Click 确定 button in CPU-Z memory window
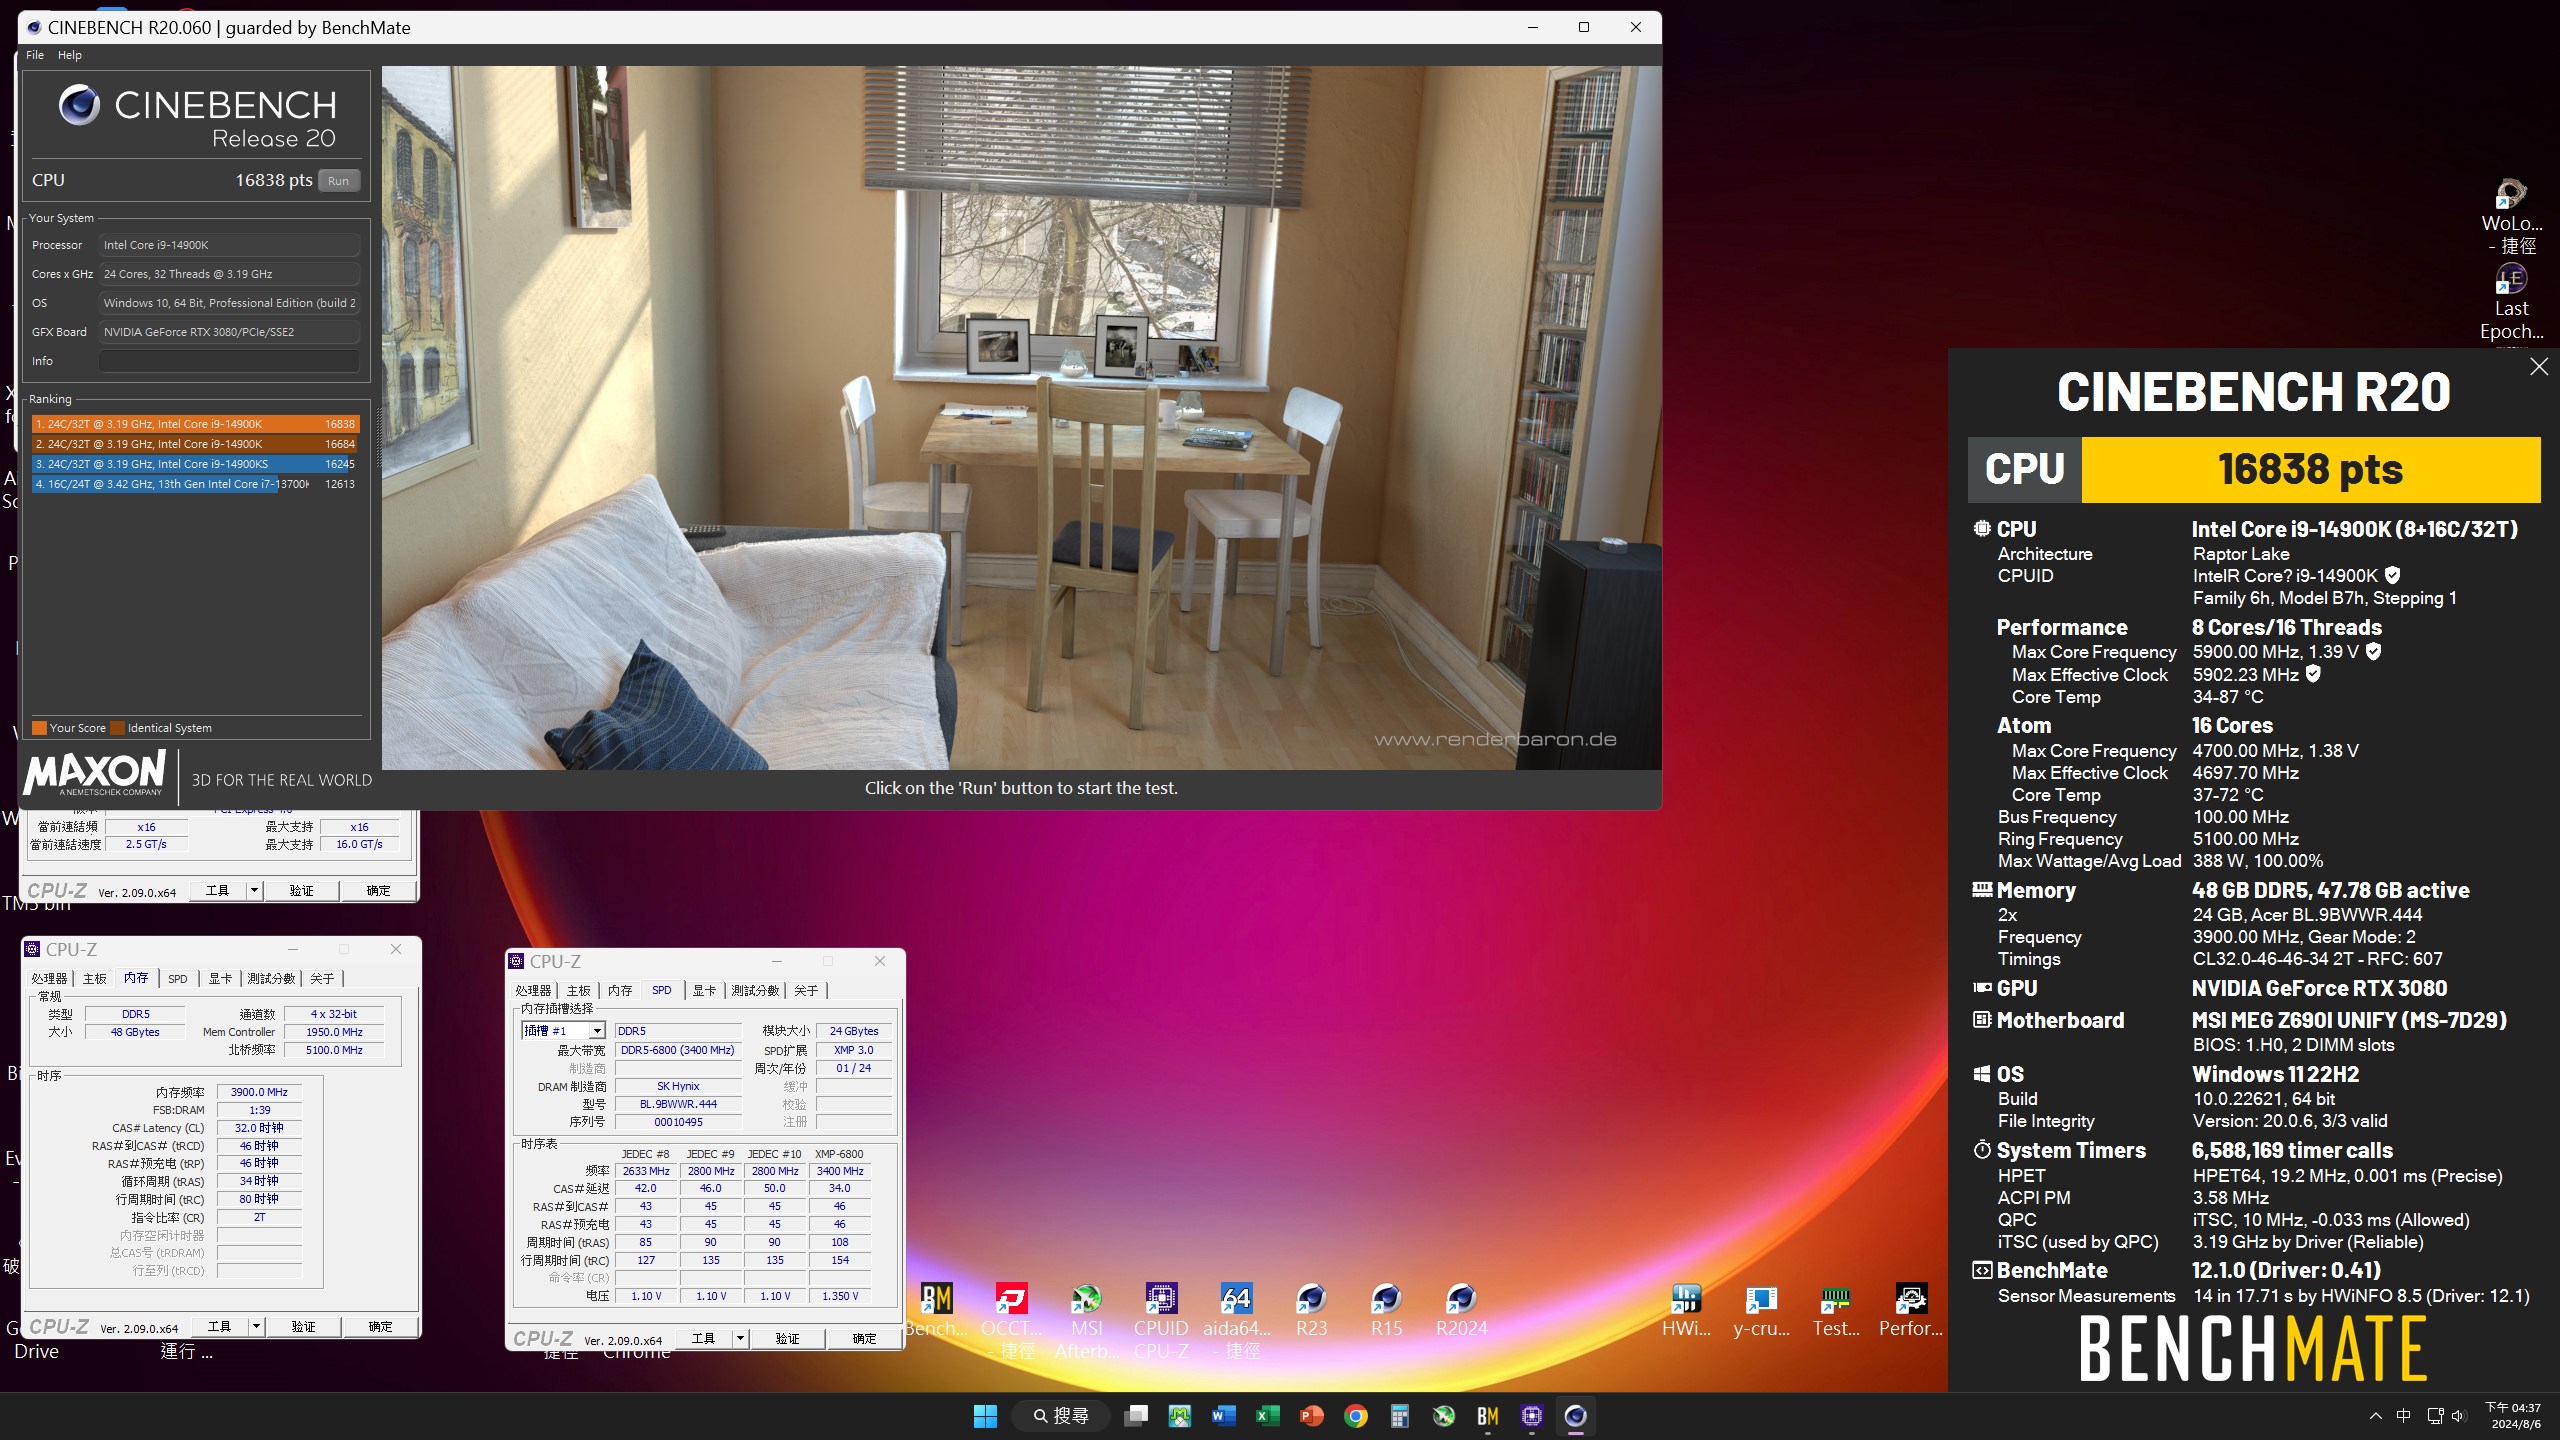This screenshot has width=2560, height=1440. [x=380, y=1326]
